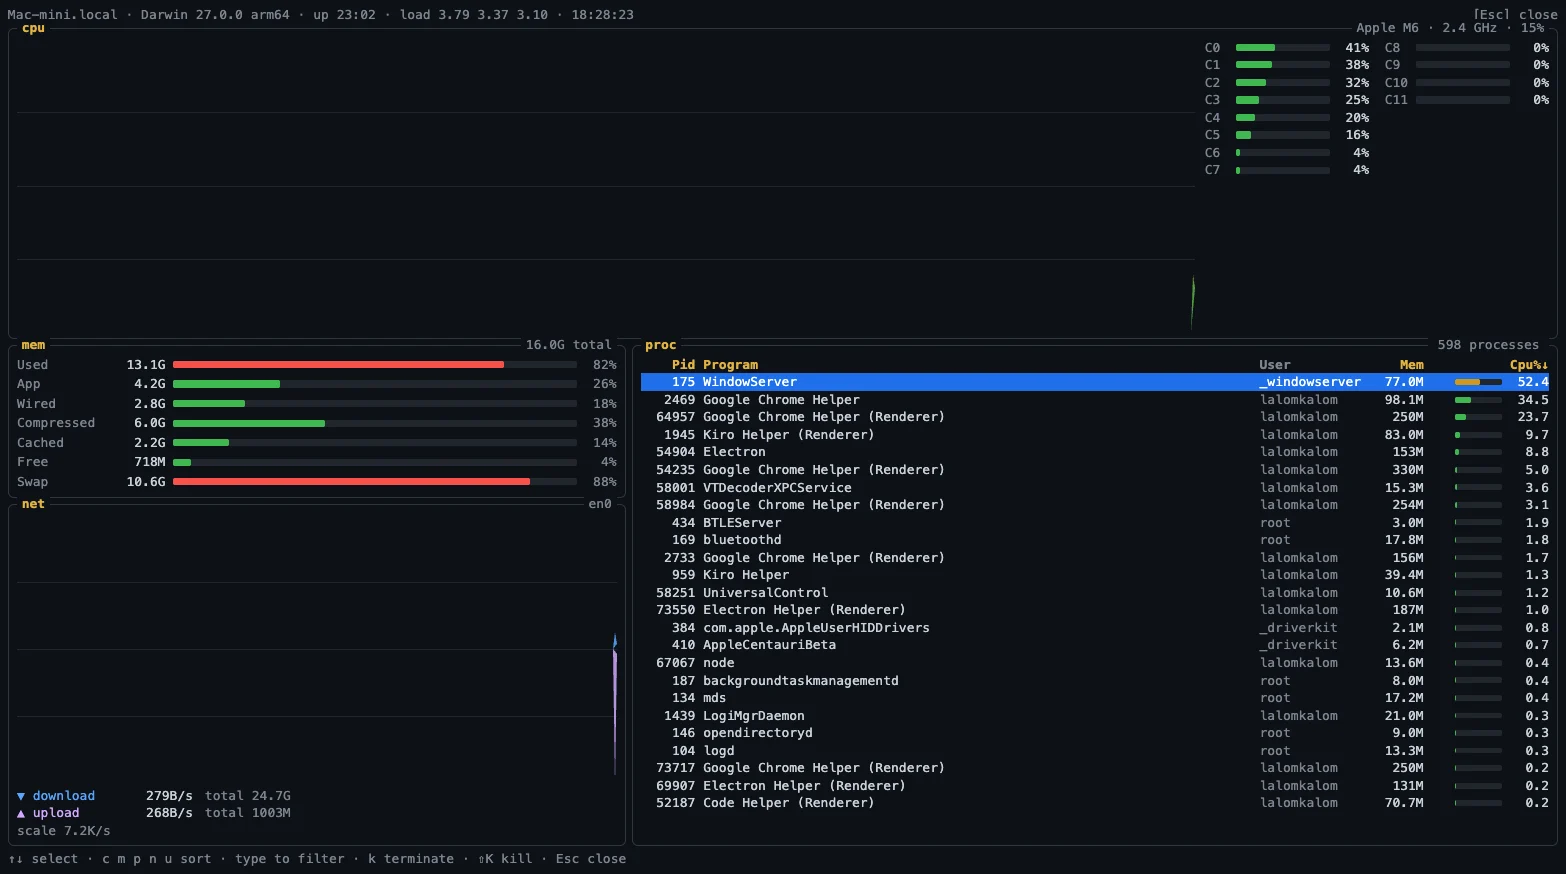Click the en0 interface label in net panel
Image resolution: width=1566 pixels, height=874 pixels.
click(600, 504)
